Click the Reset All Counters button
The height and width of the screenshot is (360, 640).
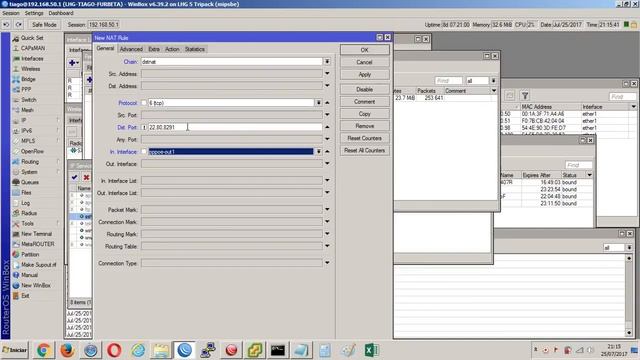click(x=364, y=151)
